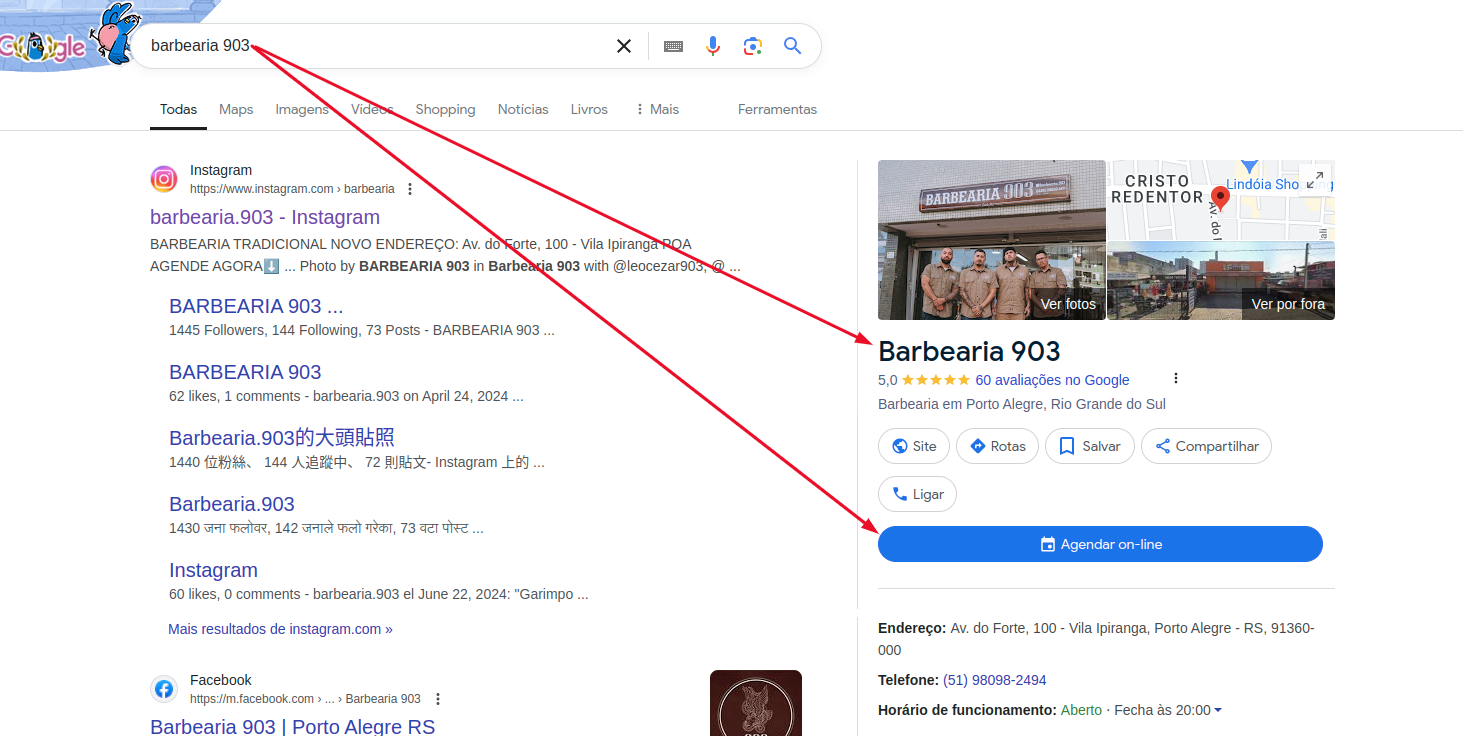The width and height of the screenshot is (1463, 736).
Task: Open the barbearia.903 - Instagram result
Action: pyautogui.click(x=265, y=217)
